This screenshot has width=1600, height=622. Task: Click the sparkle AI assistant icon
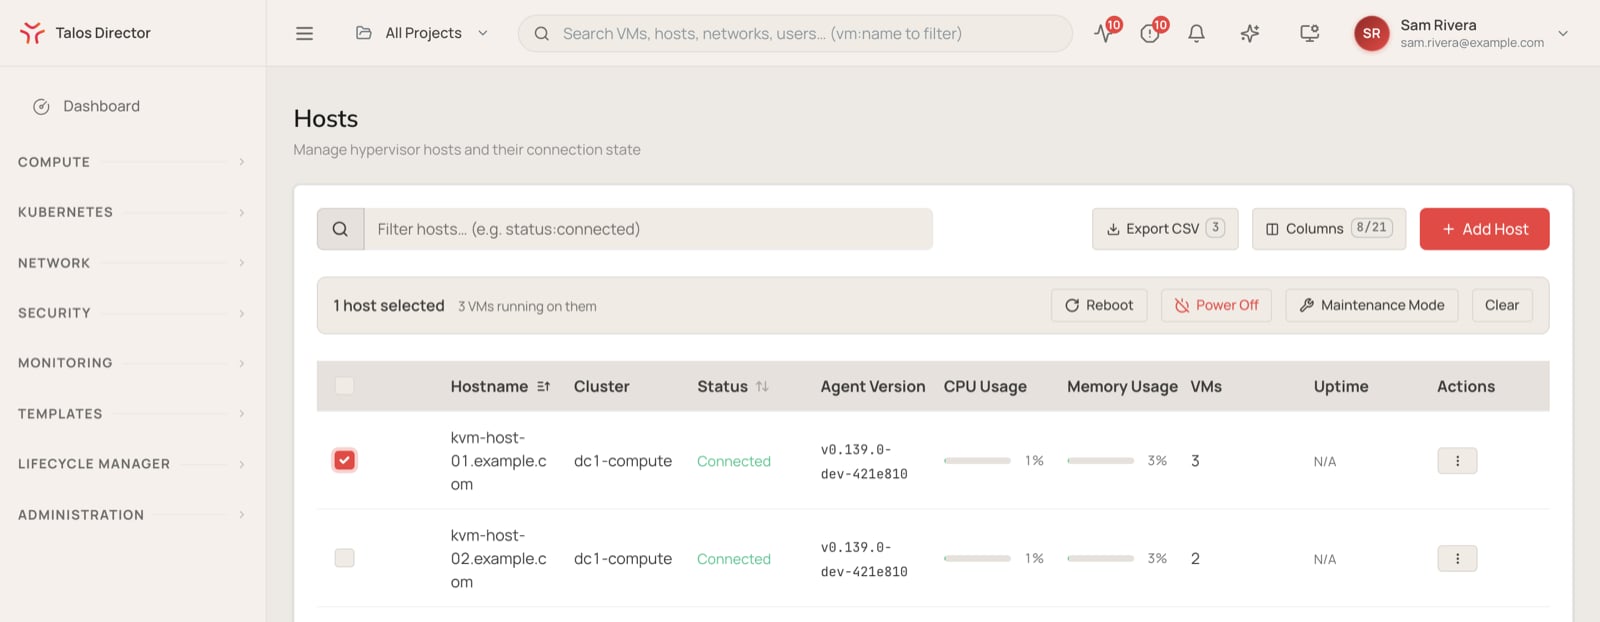click(1250, 33)
